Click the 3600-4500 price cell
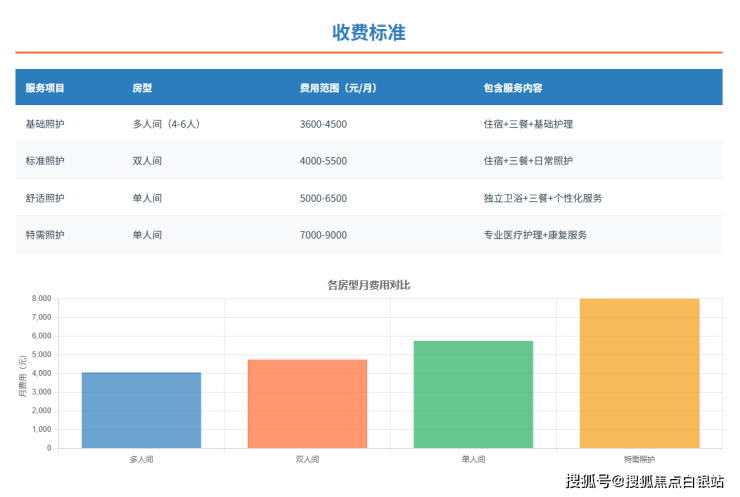This screenshot has width=740, height=497. pyautogui.click(x=323, y=124)
